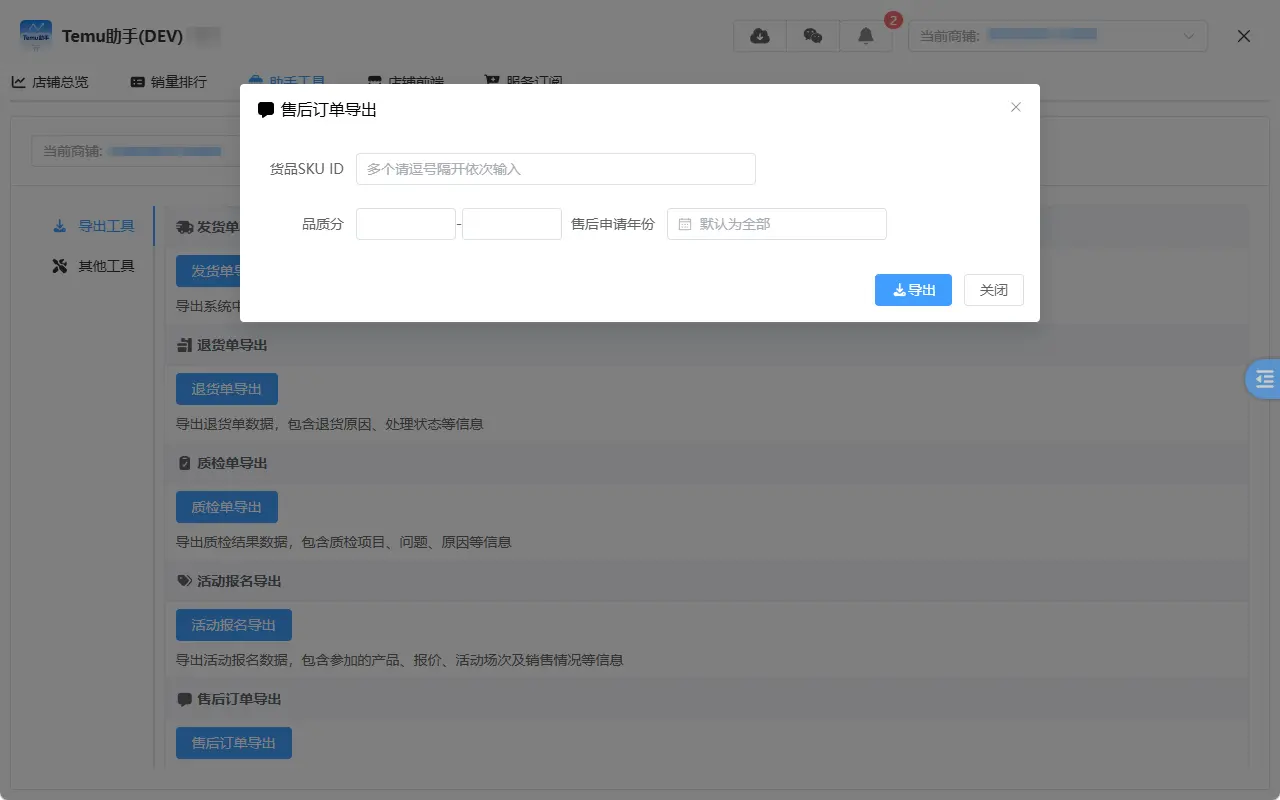Click the 关闭 button in the dialog
Screen dimensions: 1280x800
pyautogui.click(x=993, y=290)
